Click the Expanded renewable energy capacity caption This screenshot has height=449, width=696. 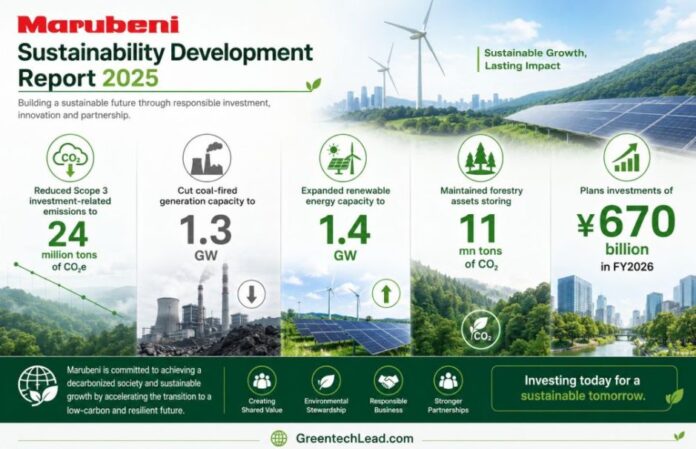point(345,196)
